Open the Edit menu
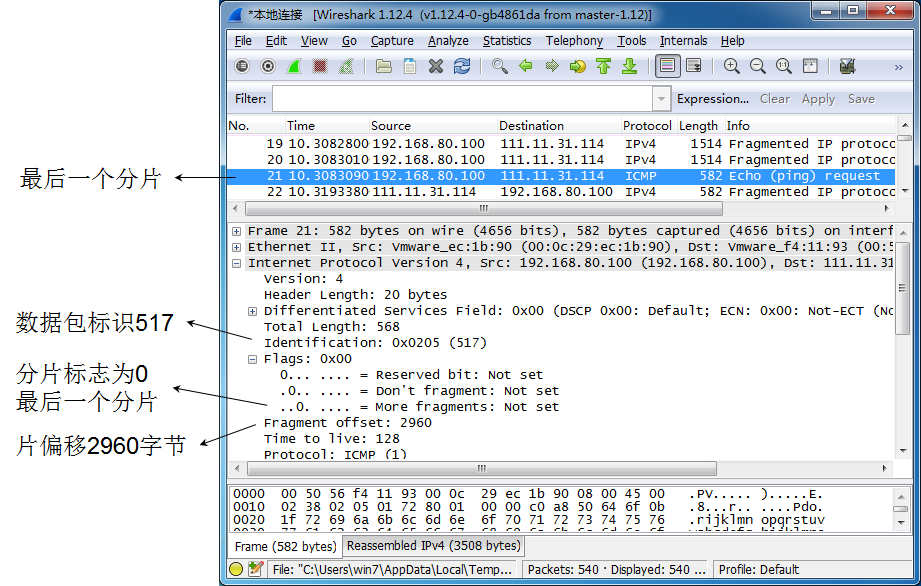Screen dimensions: 921x586 point(276,41)
